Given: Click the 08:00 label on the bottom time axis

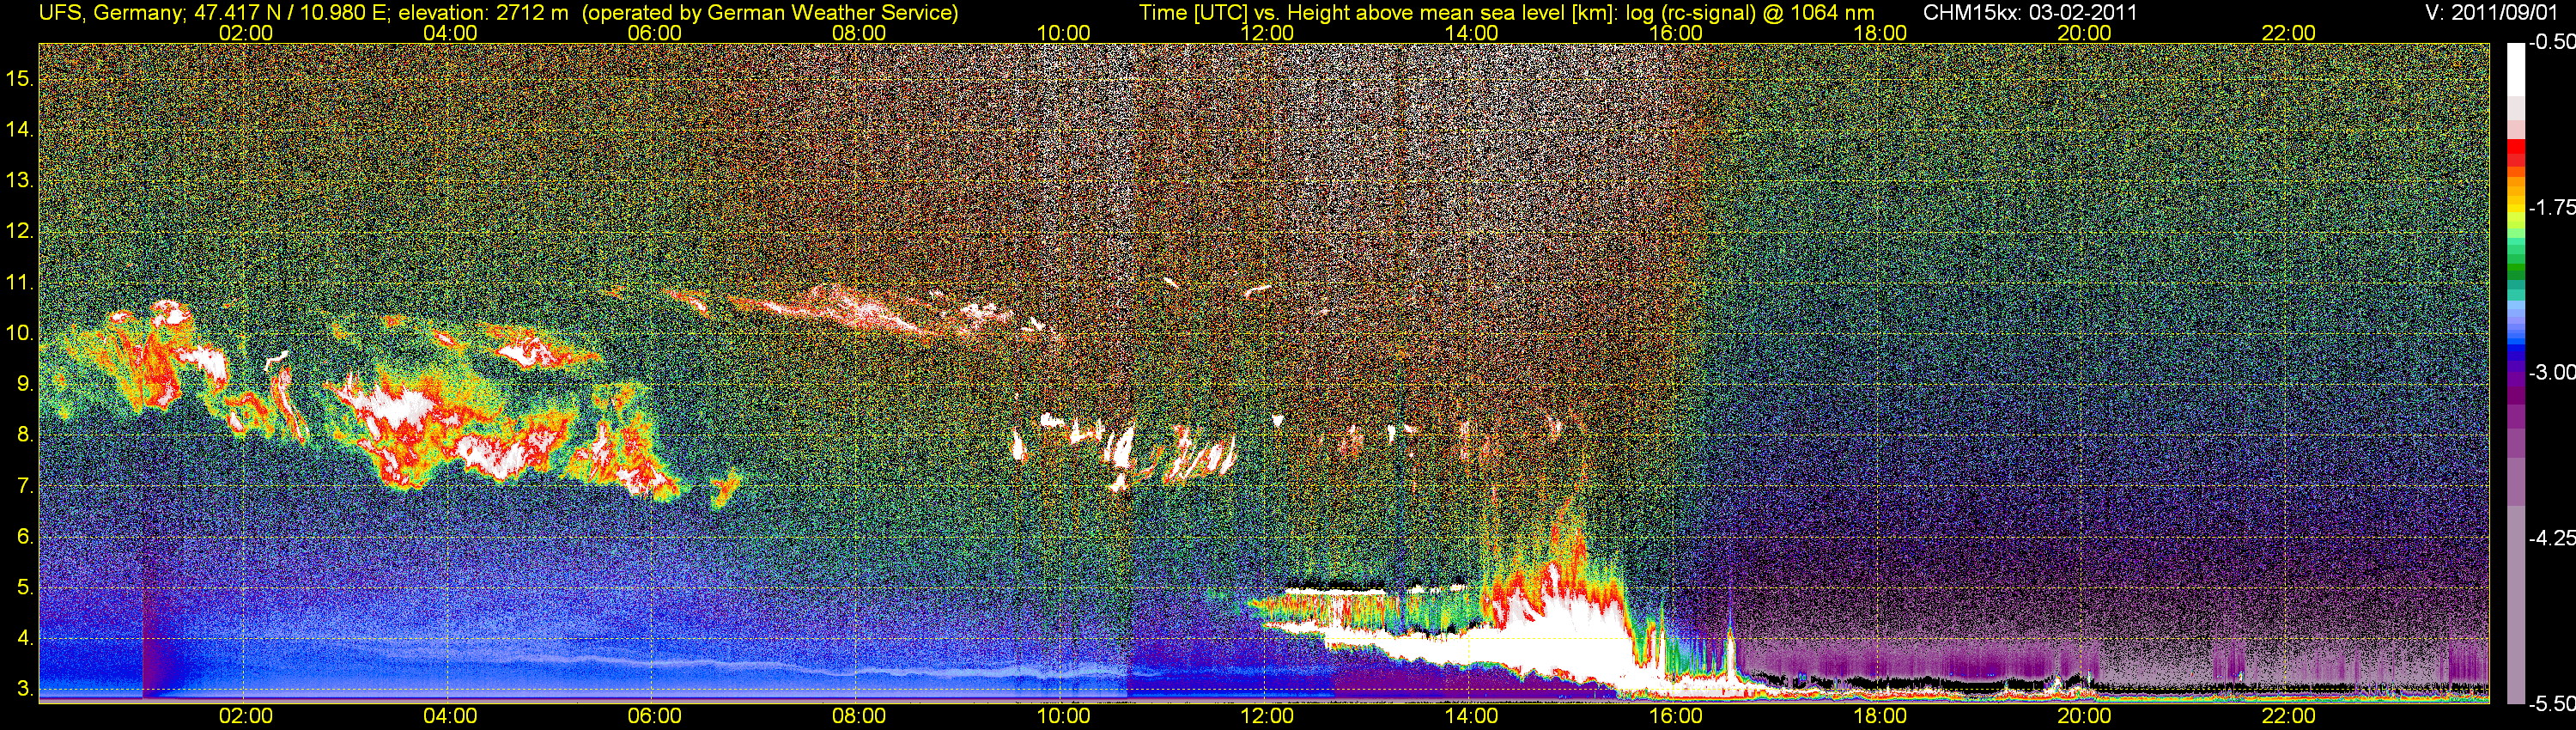Looking at the screenshot, I should pyautogui.click(x=859, y=716).
